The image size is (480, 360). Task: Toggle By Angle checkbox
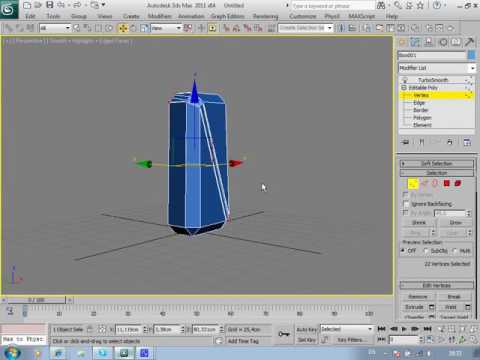406,213
